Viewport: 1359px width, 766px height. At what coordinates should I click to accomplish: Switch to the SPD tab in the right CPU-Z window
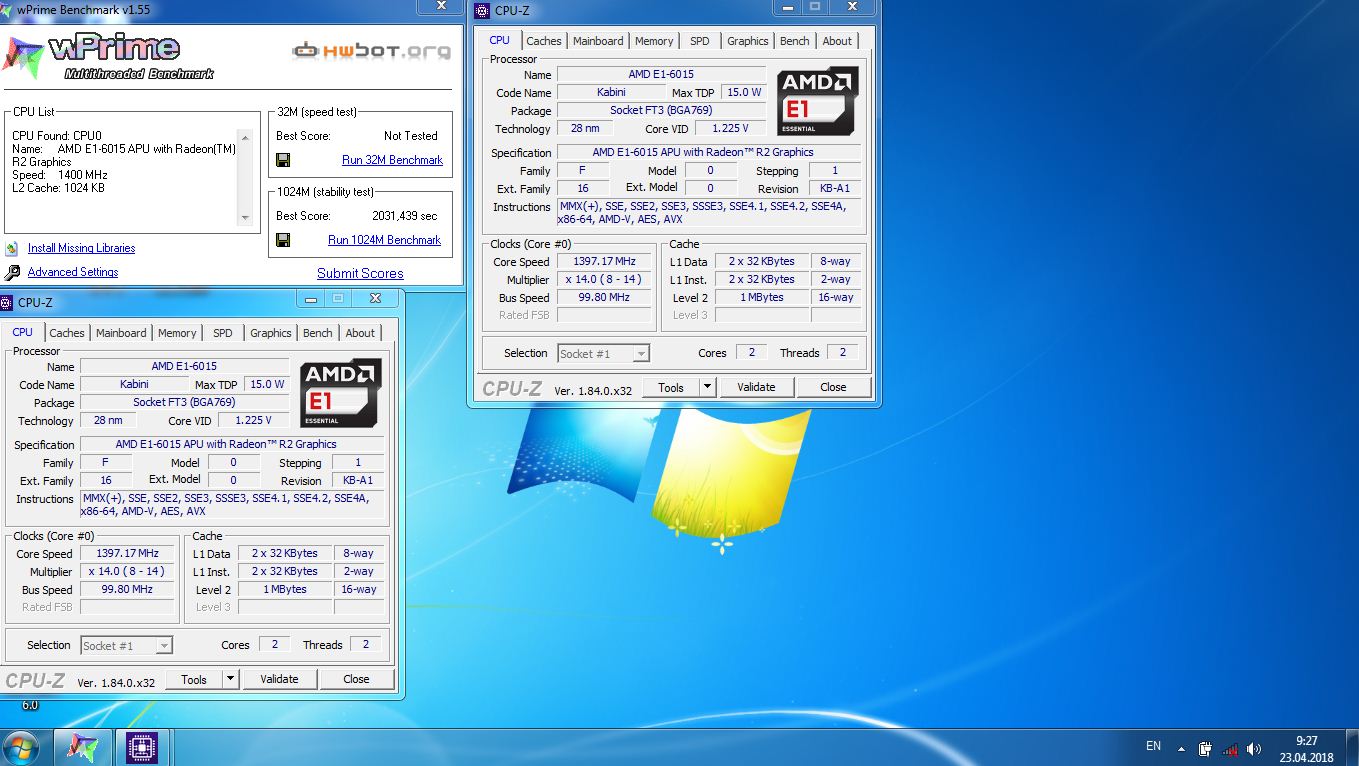pyautogui.click(x=700, y=41)
